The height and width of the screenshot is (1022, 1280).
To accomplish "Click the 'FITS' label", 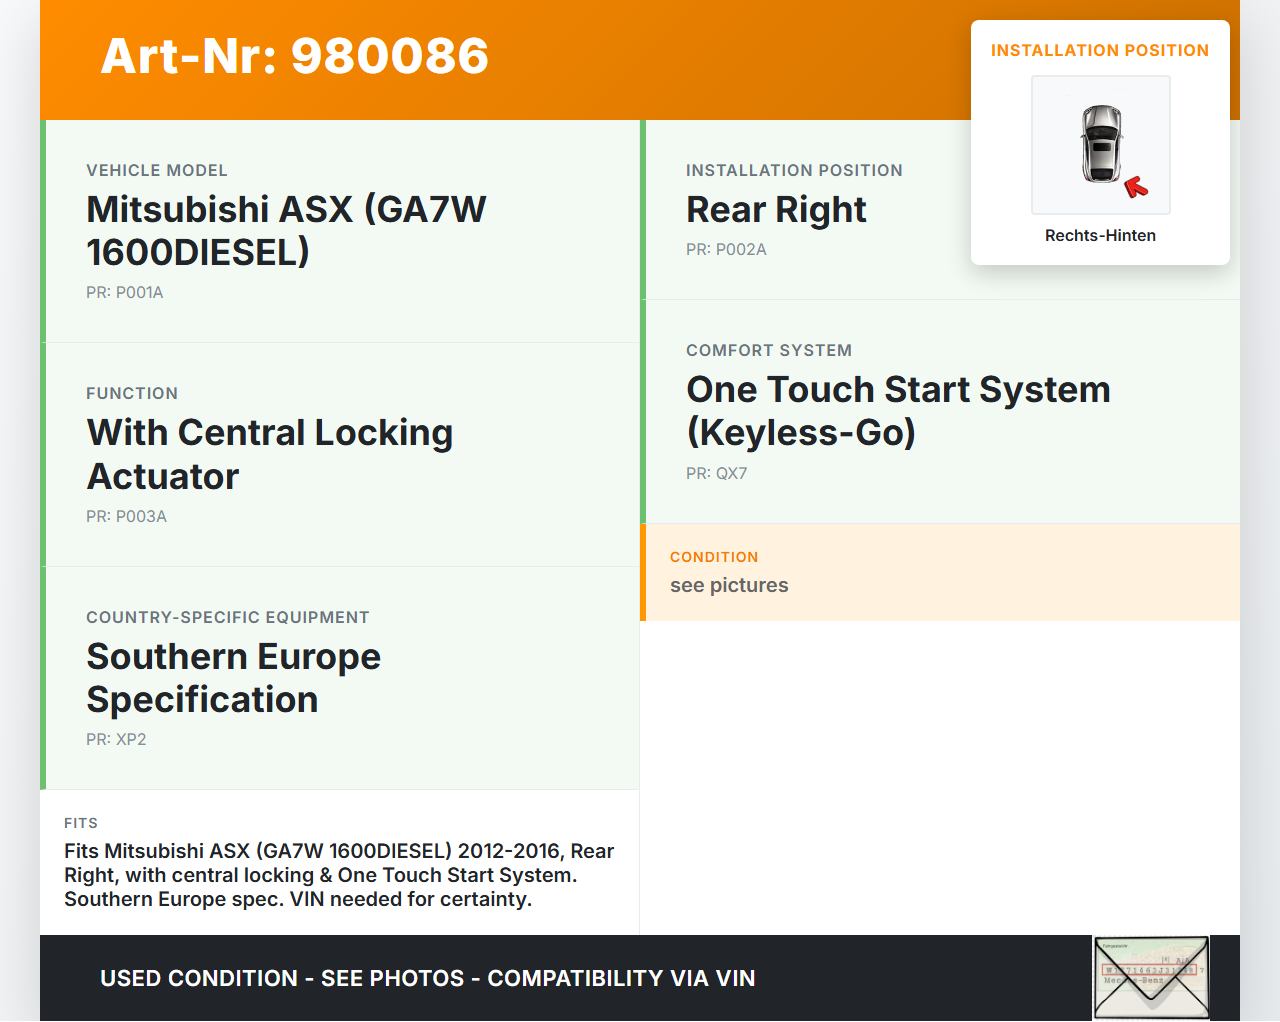I will (x=81, y=823).
